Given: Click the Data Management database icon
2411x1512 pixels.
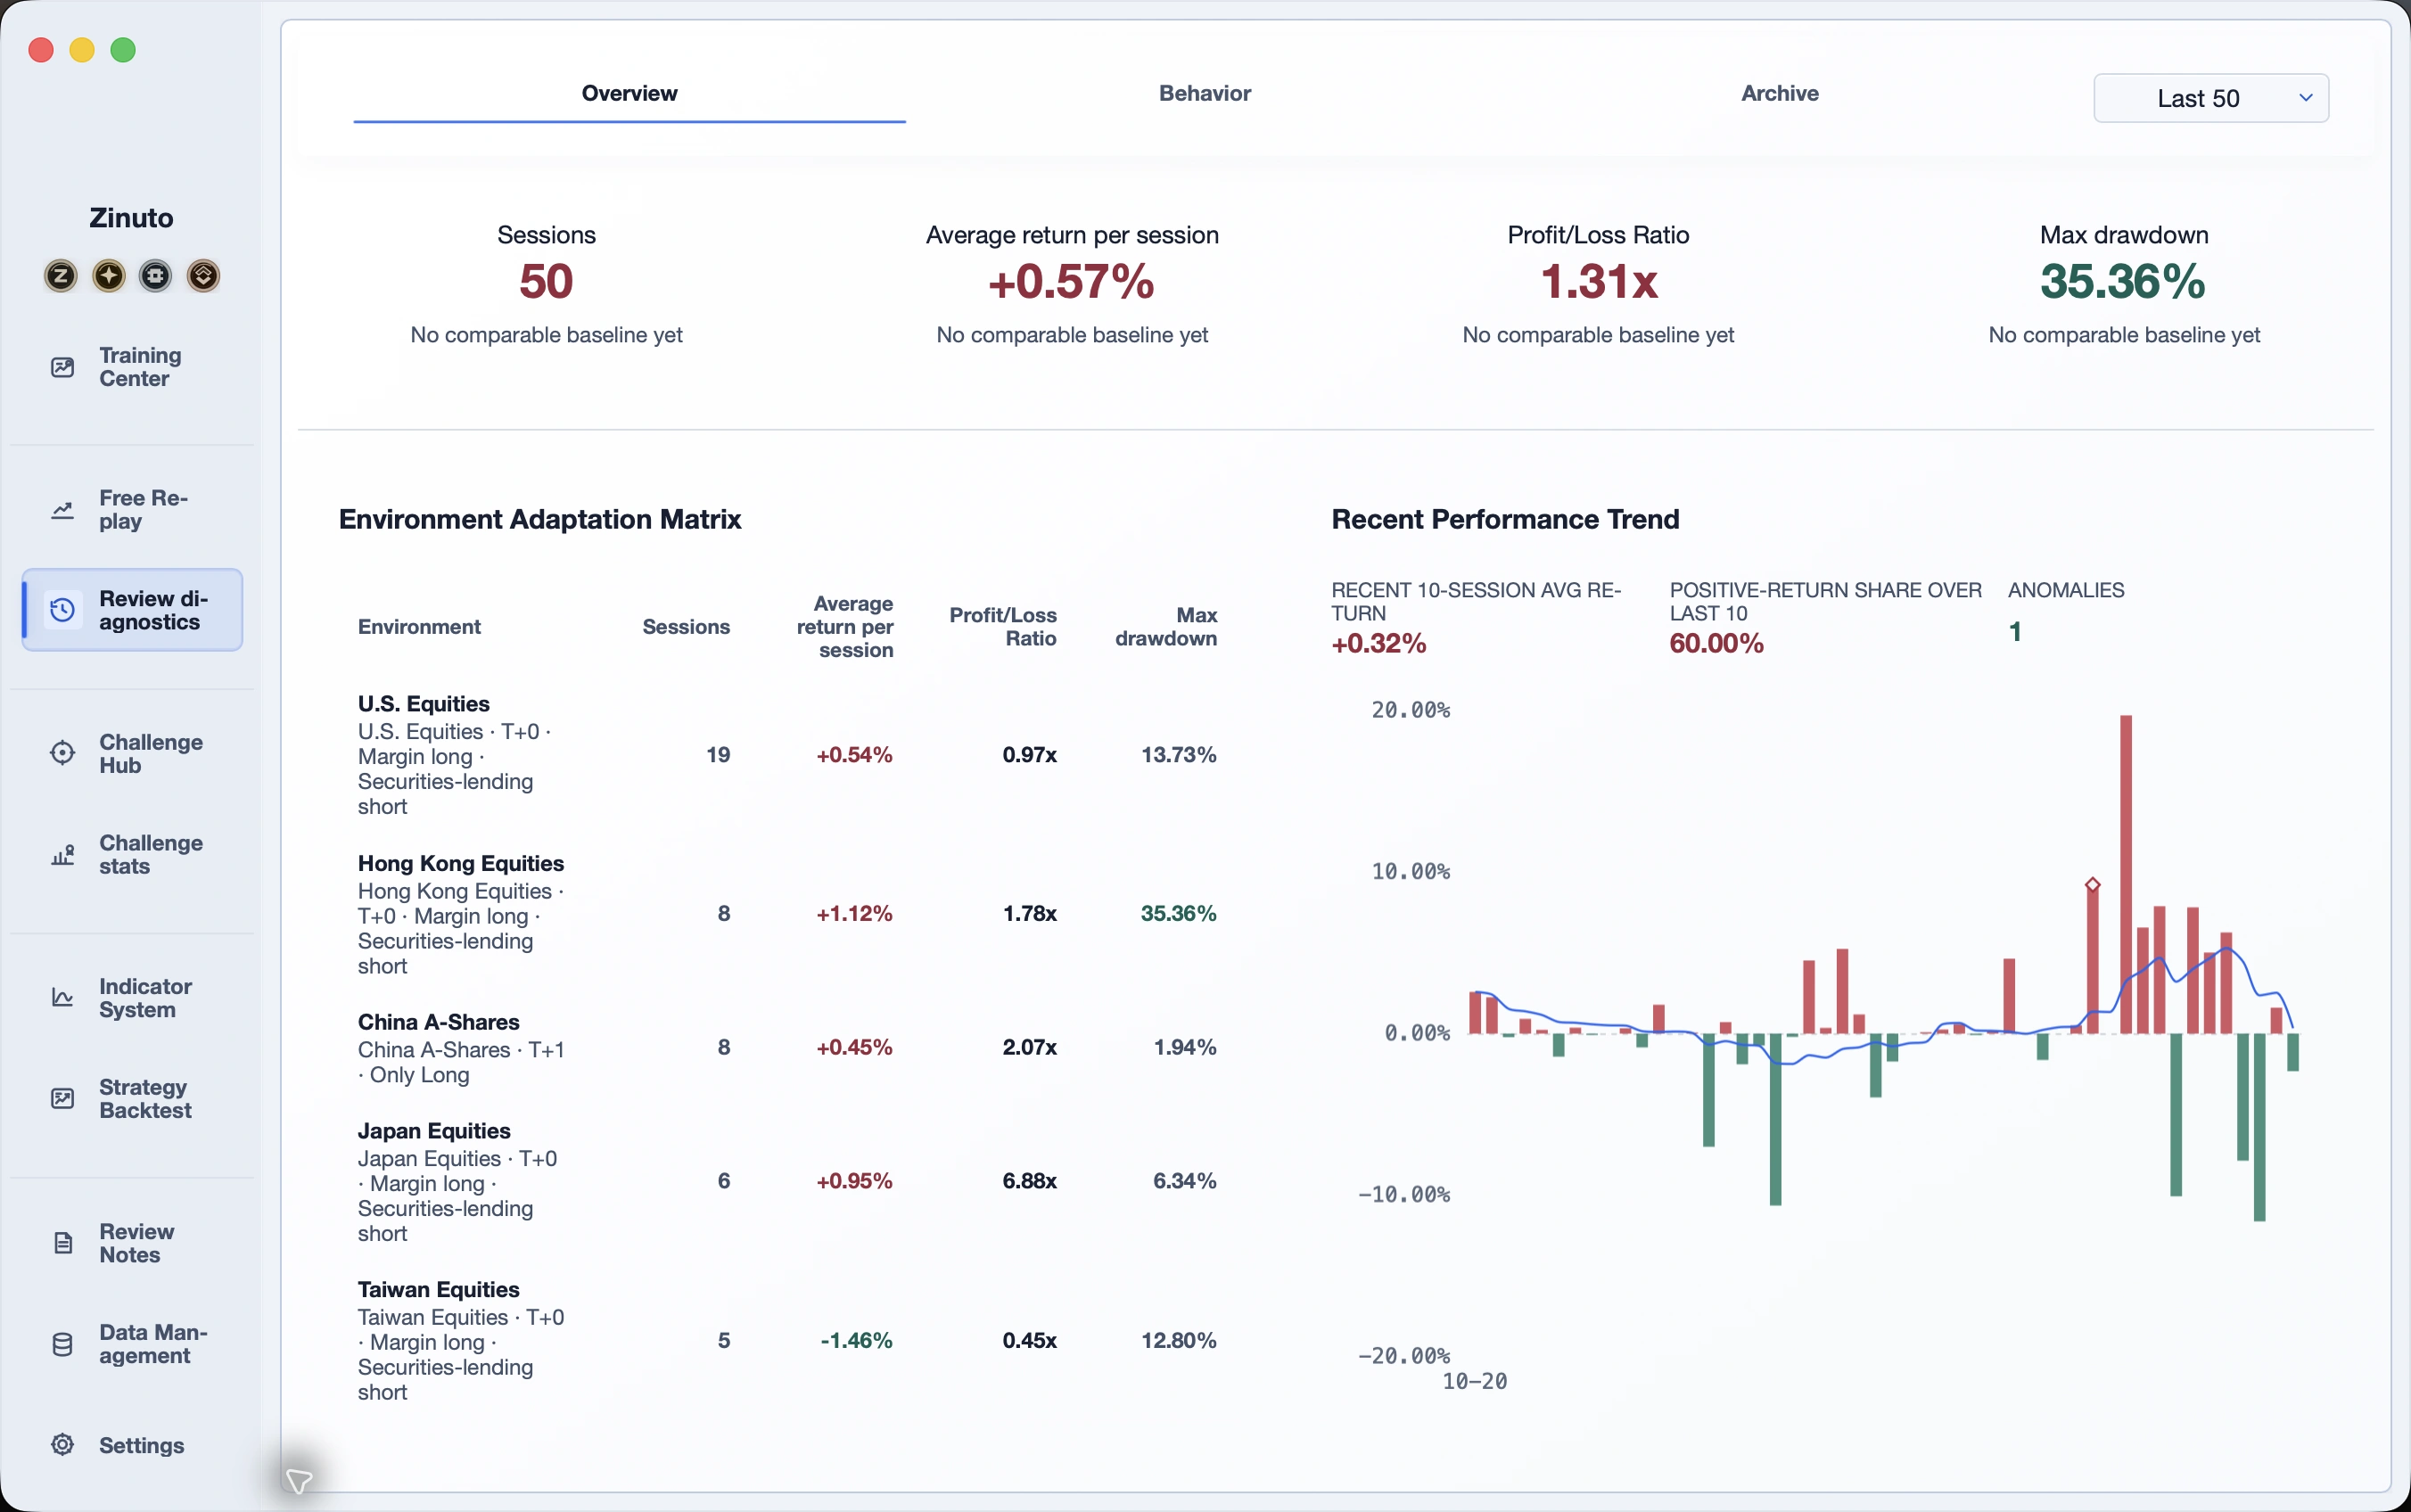Looking at the screenshot, I should tap(62, 1344).
